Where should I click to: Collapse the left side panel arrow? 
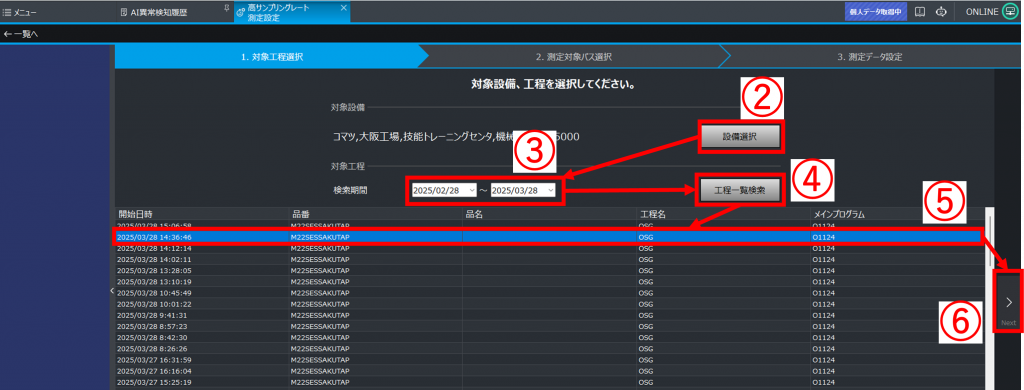(112, 290)
